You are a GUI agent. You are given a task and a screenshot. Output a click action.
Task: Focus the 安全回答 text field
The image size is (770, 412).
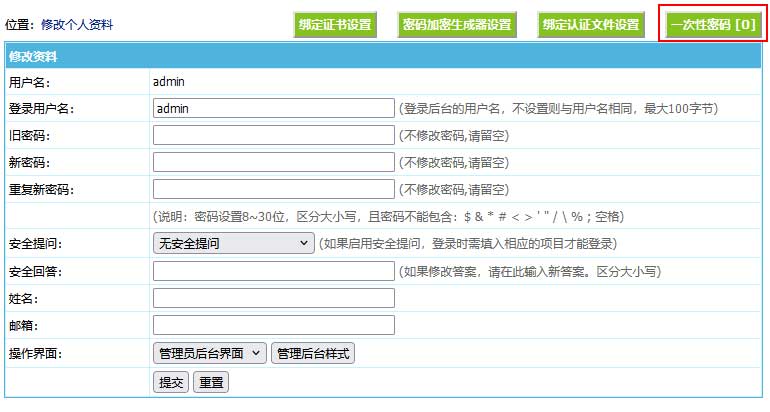[x=273, y=271]
